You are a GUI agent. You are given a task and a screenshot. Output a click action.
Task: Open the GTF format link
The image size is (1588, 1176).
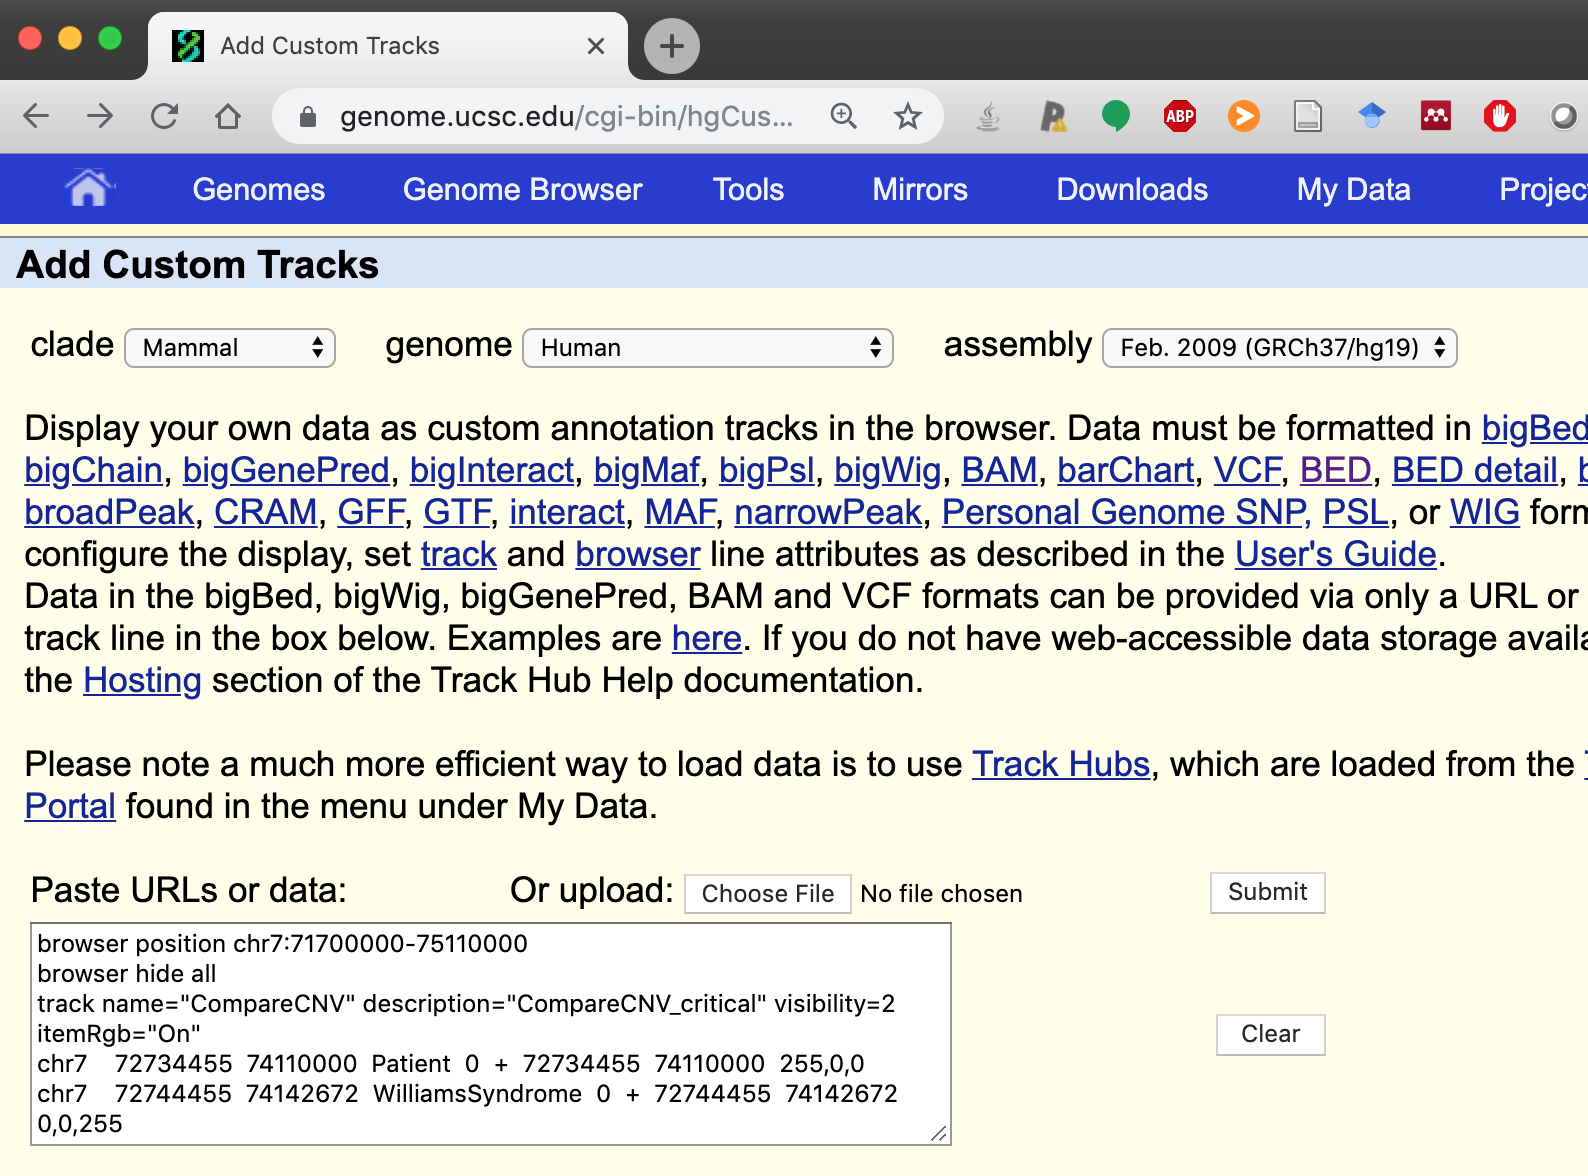(457, 512)
